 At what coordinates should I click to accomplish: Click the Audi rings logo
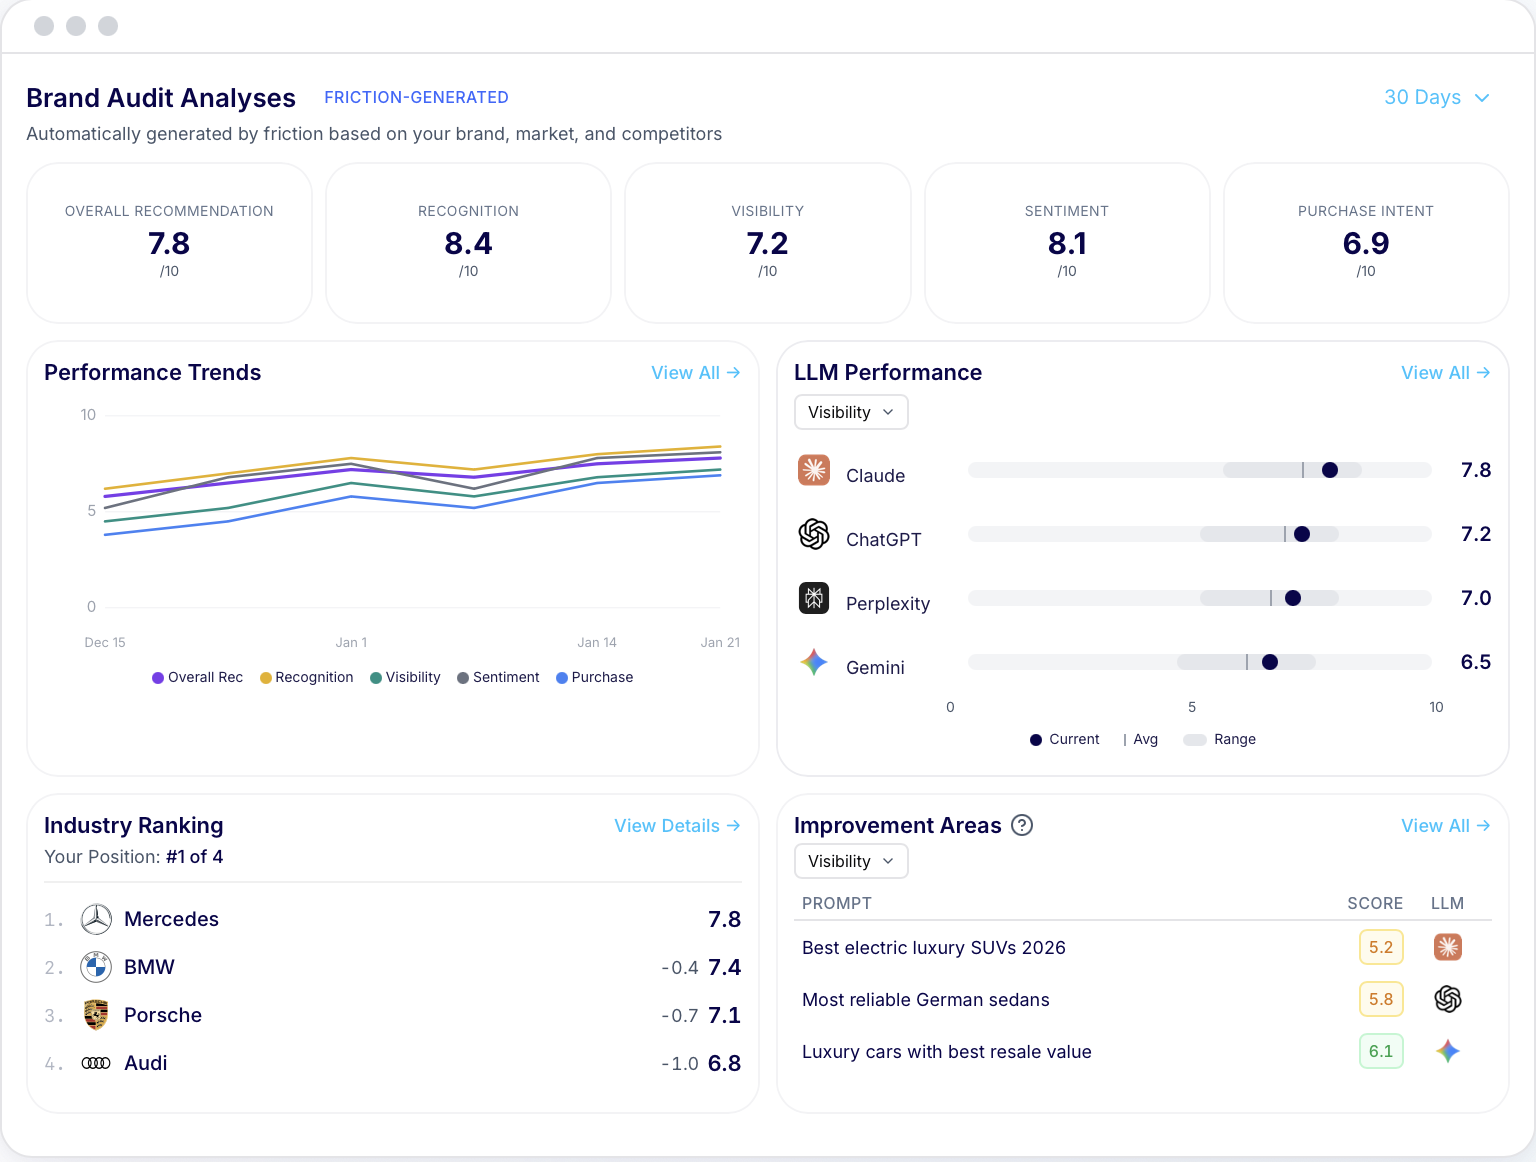pos(96,1063)
